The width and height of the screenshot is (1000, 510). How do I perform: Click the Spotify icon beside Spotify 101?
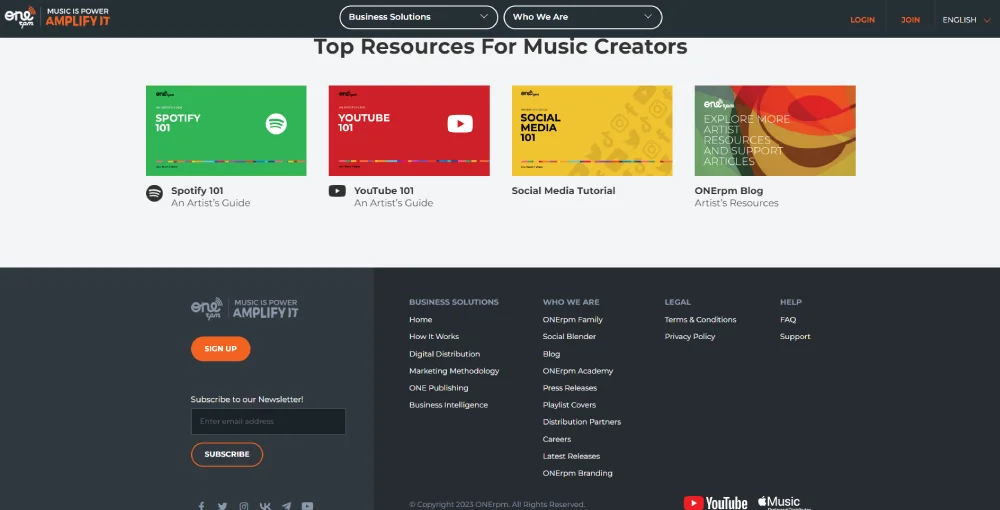pos(154,193)
